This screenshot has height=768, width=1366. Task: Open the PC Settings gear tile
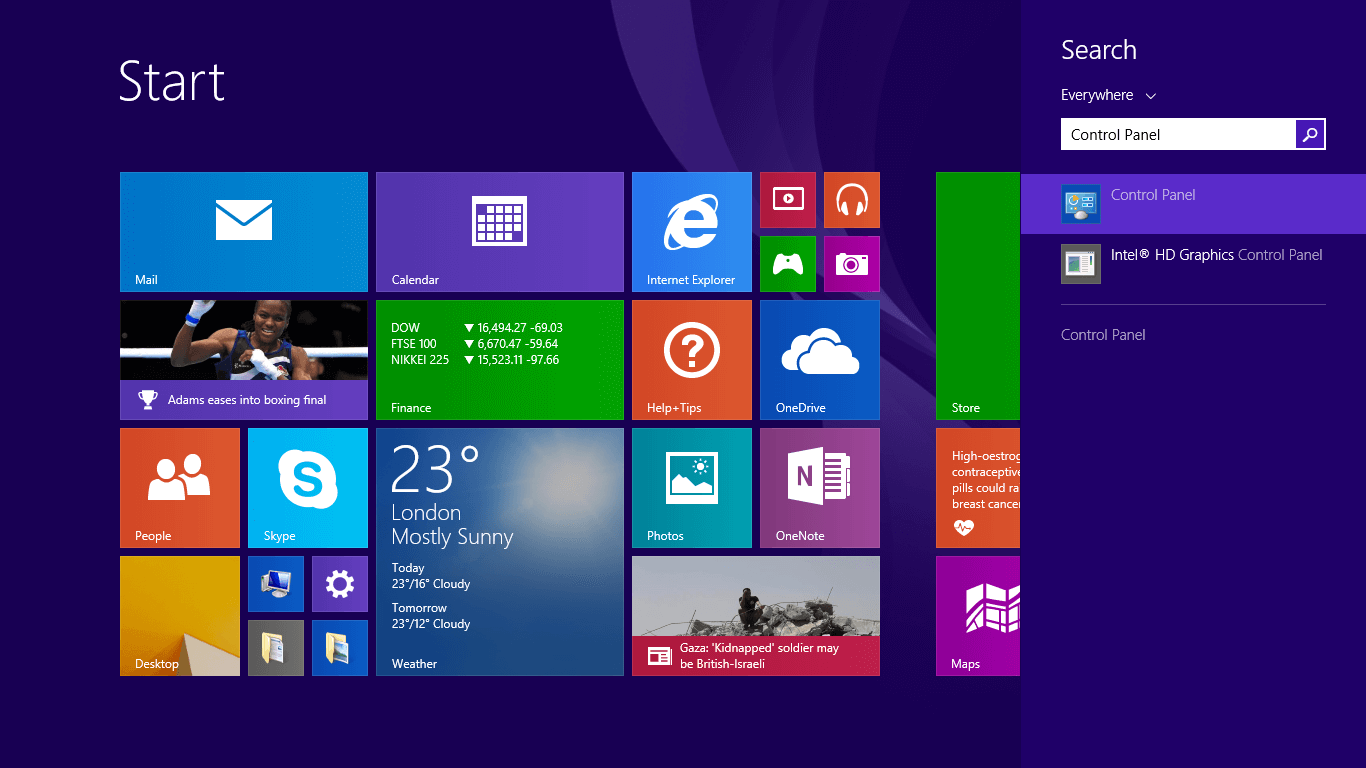coord(340,584)
